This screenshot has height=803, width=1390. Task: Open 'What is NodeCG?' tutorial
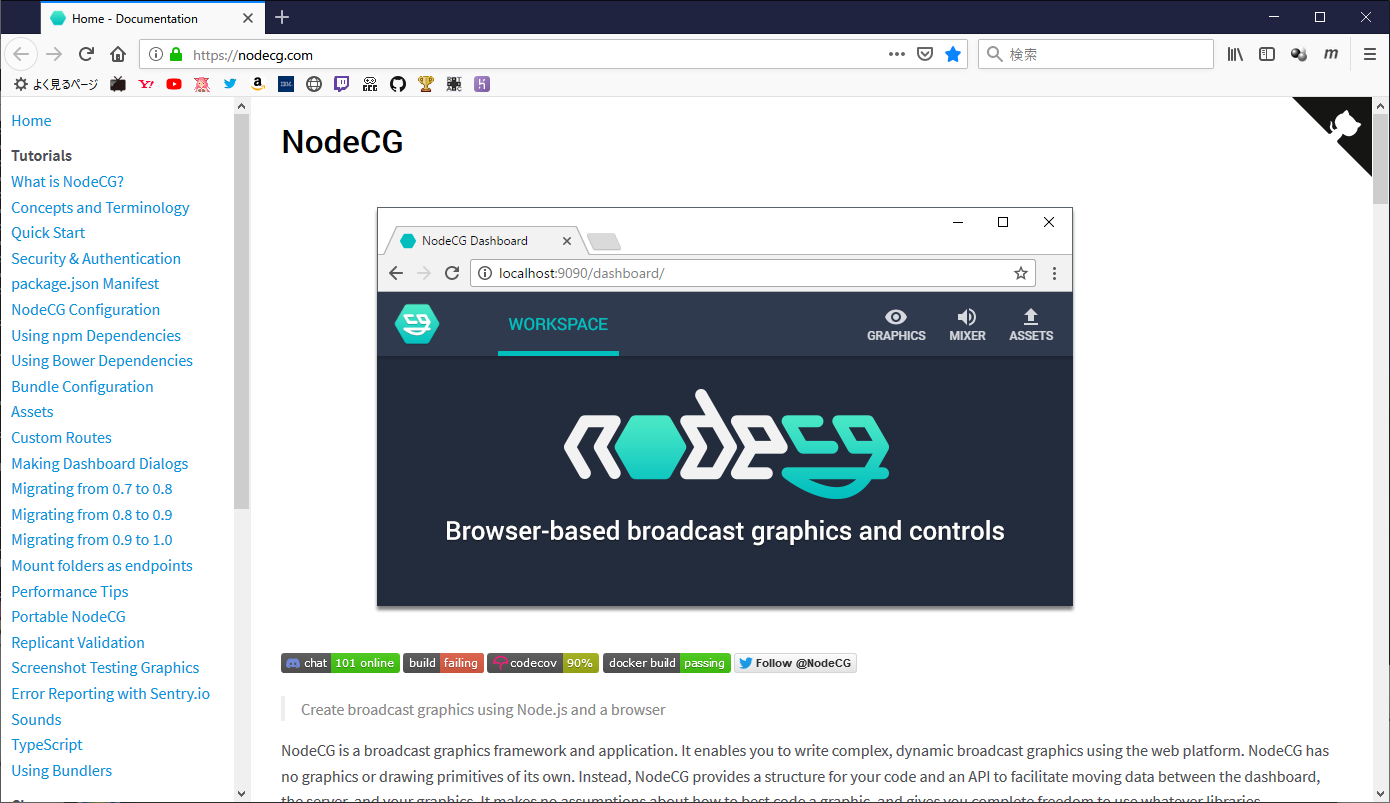tap(68, 182)
